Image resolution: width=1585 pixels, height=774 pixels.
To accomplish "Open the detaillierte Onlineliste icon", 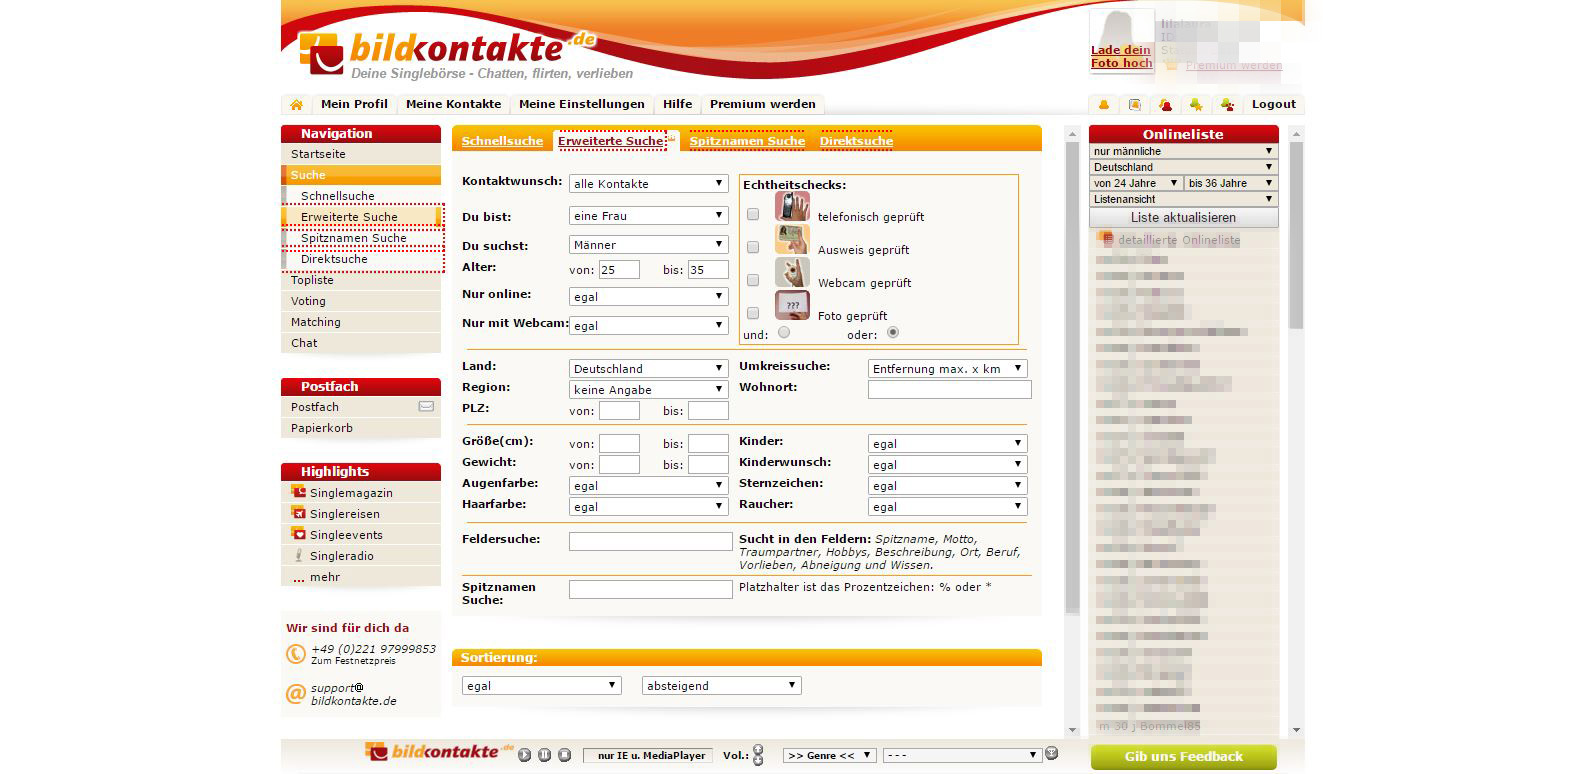I will coord(1107,240).
